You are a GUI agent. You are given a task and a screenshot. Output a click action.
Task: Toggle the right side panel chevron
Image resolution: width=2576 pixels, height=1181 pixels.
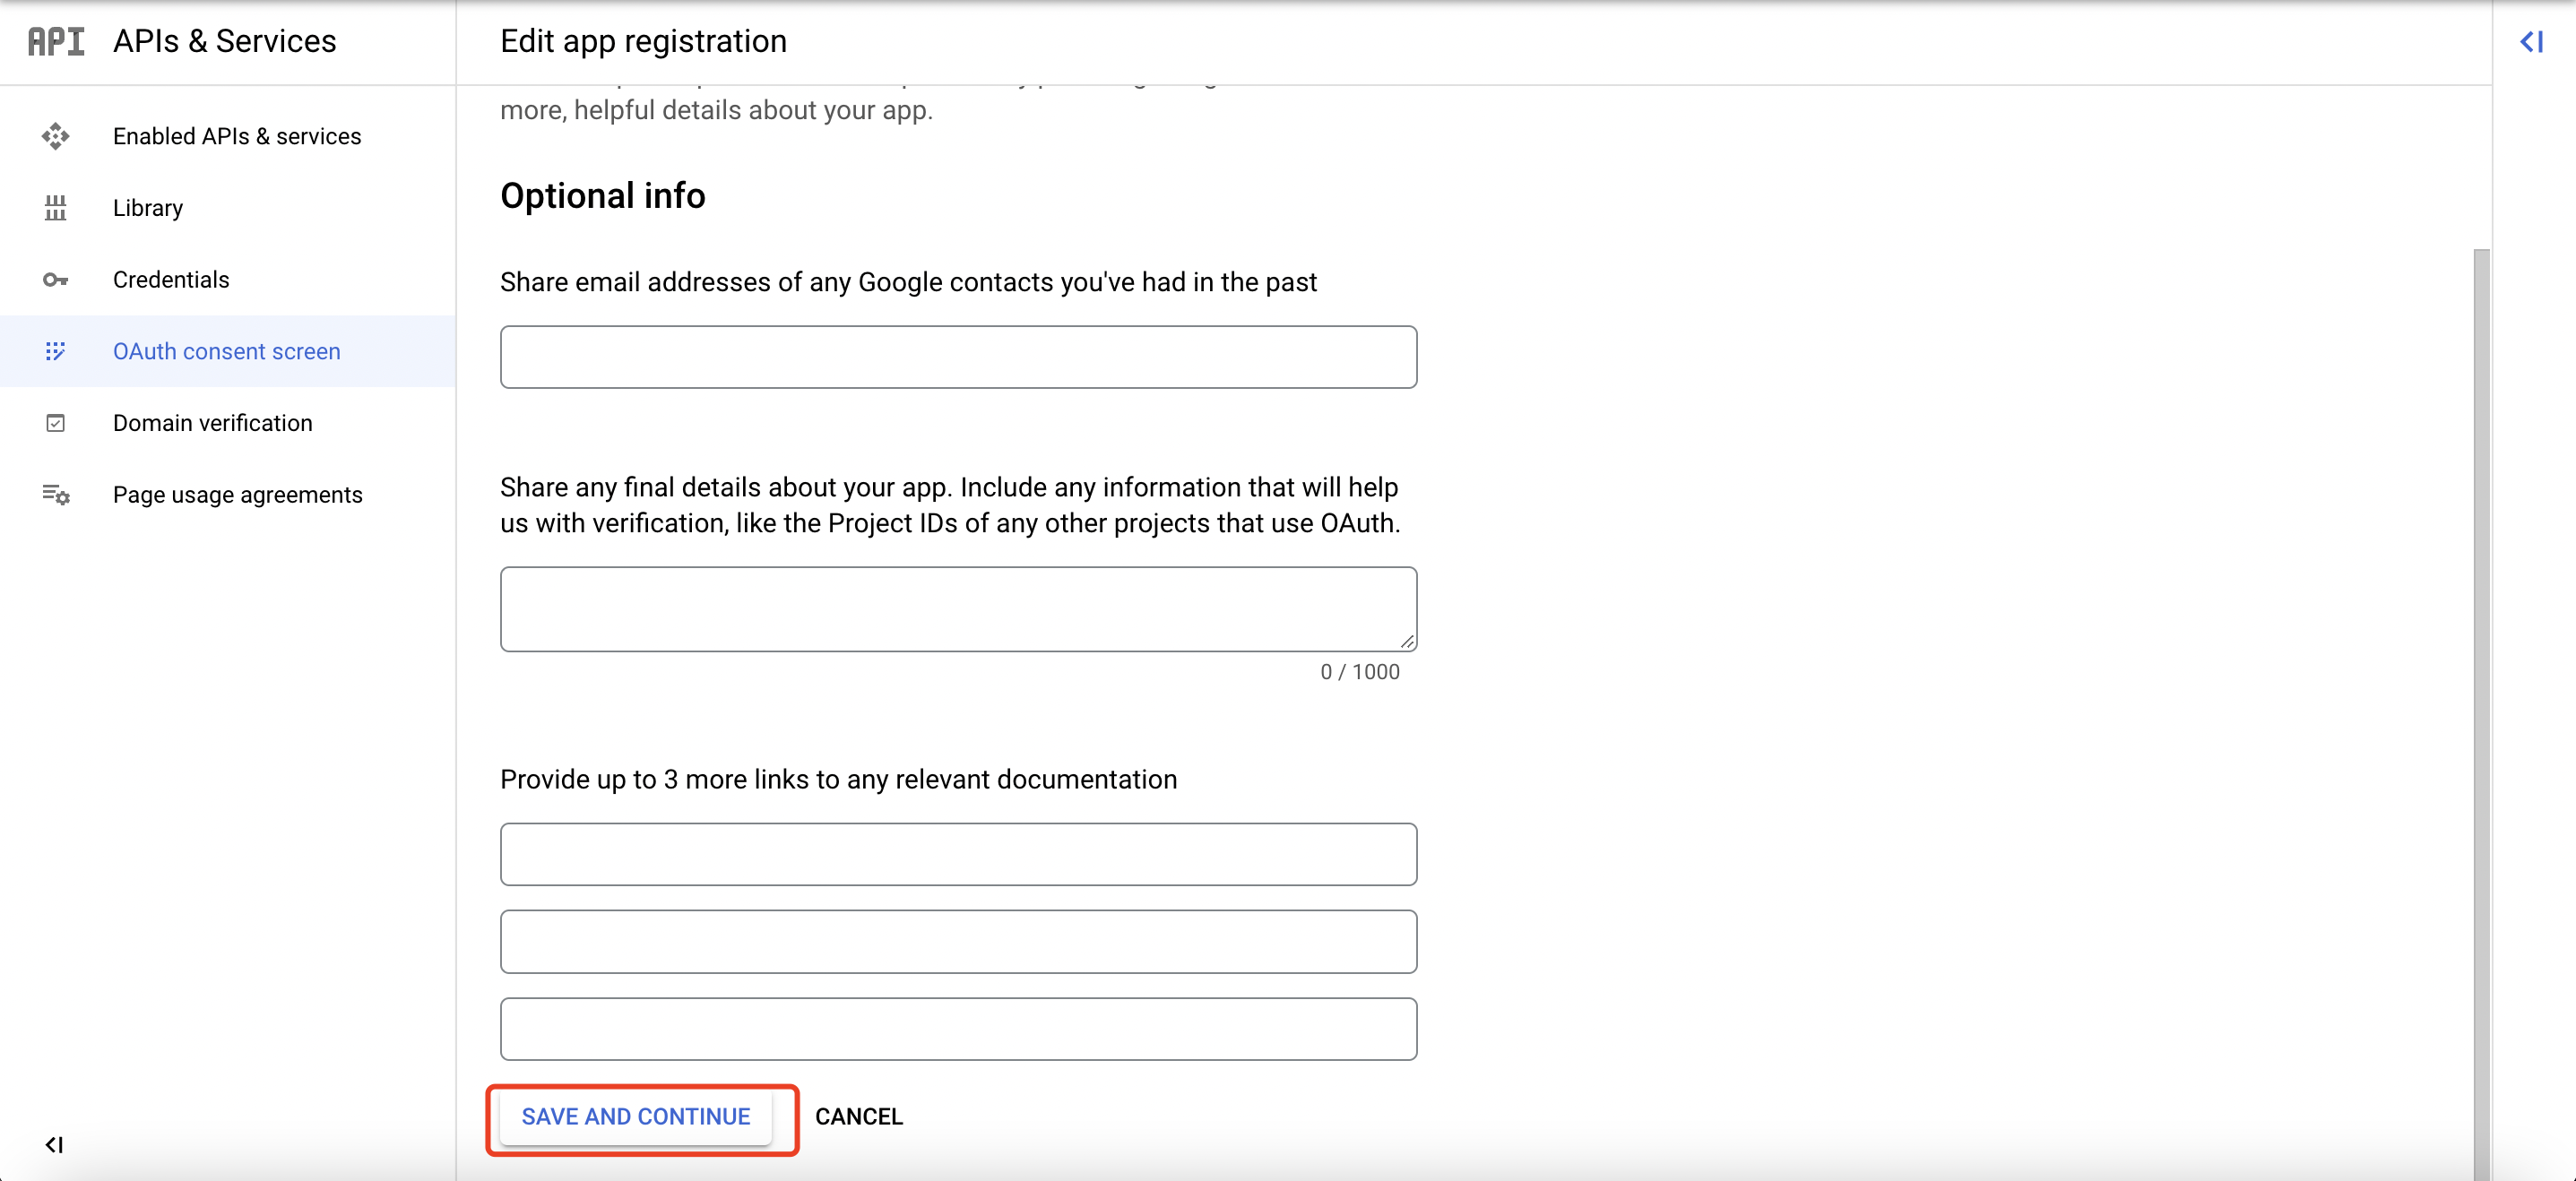coord(2531,42)
